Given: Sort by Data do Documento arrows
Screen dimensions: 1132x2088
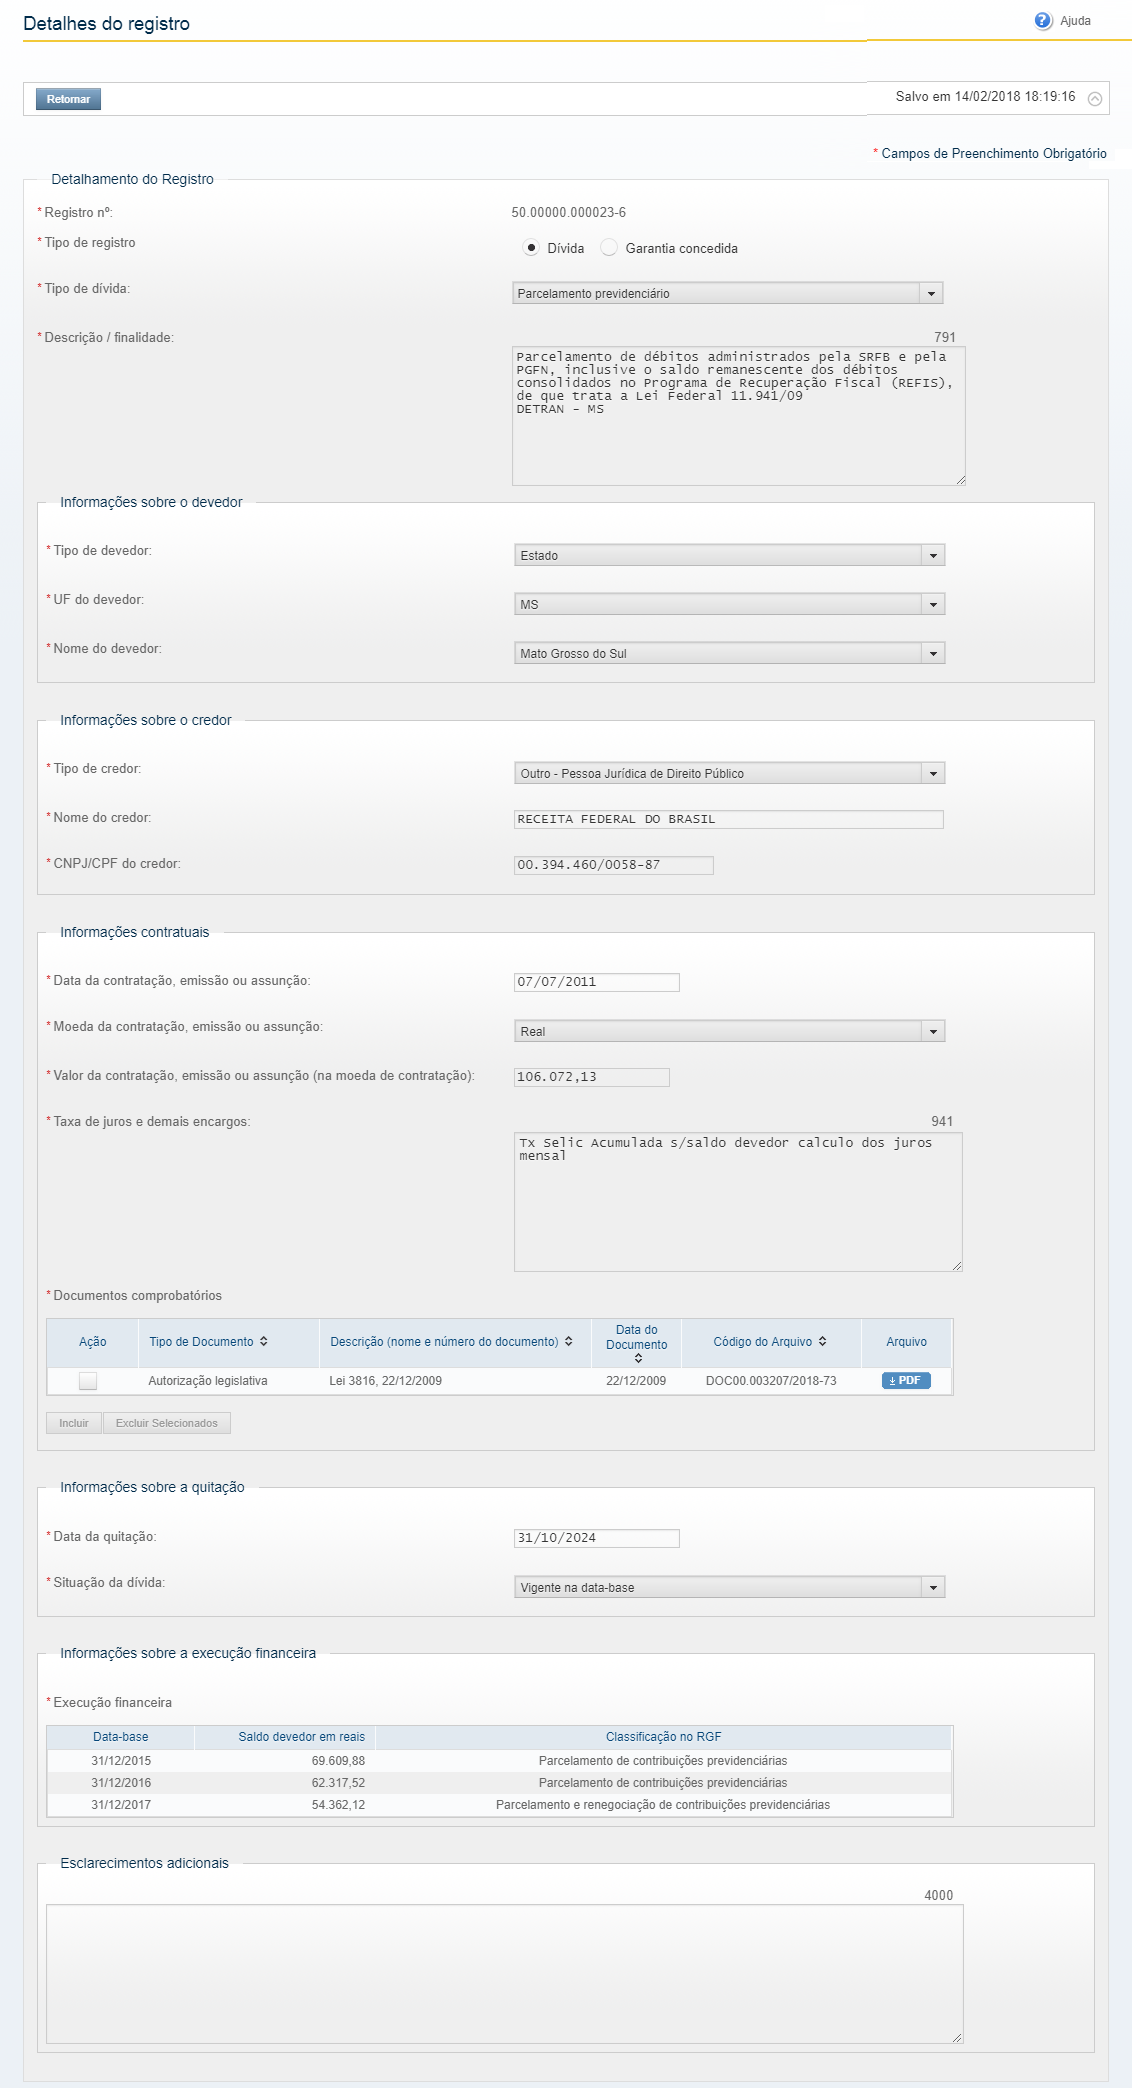Looking at the screenshot, I should (x=638, y=1359).
